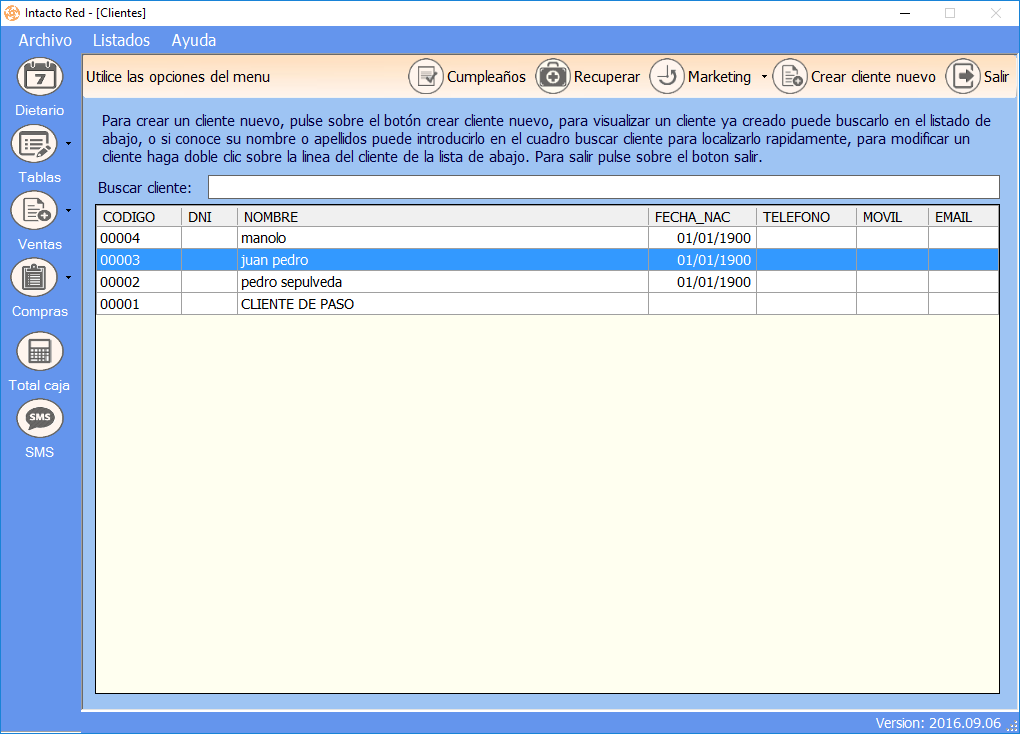
Task: Open the Tablas icon in sidebar
Action: [34, 144]
